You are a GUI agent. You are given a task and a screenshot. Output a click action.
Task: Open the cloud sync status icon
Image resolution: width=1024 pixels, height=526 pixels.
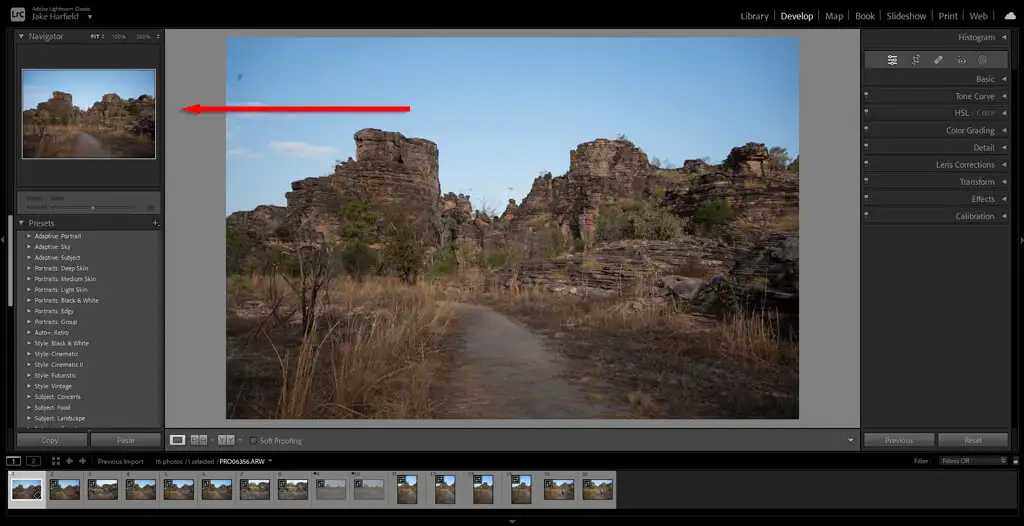point(1010,16)
